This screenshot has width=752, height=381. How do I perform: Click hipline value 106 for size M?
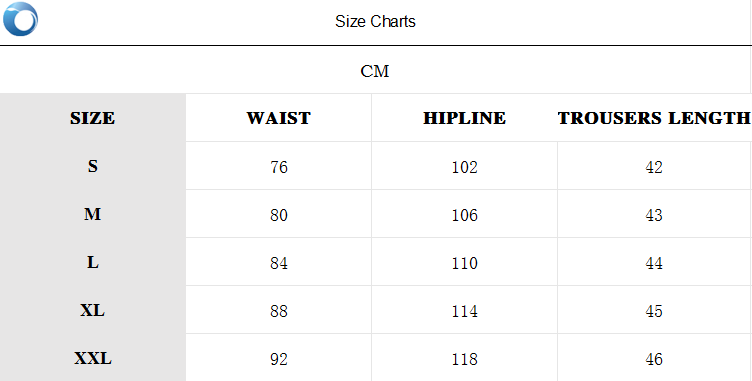coord(464,215)
